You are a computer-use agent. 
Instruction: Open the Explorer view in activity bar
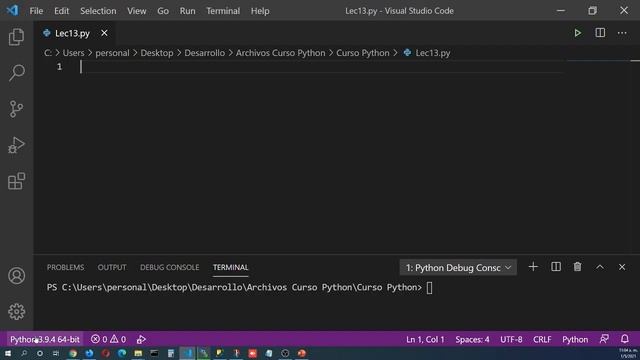16,37
